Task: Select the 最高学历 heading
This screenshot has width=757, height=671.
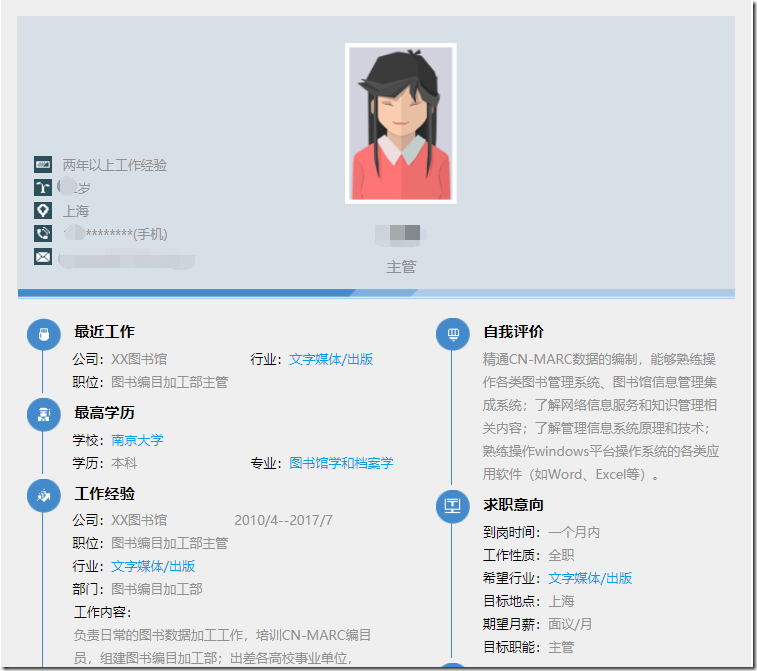Action: (104, 413)
